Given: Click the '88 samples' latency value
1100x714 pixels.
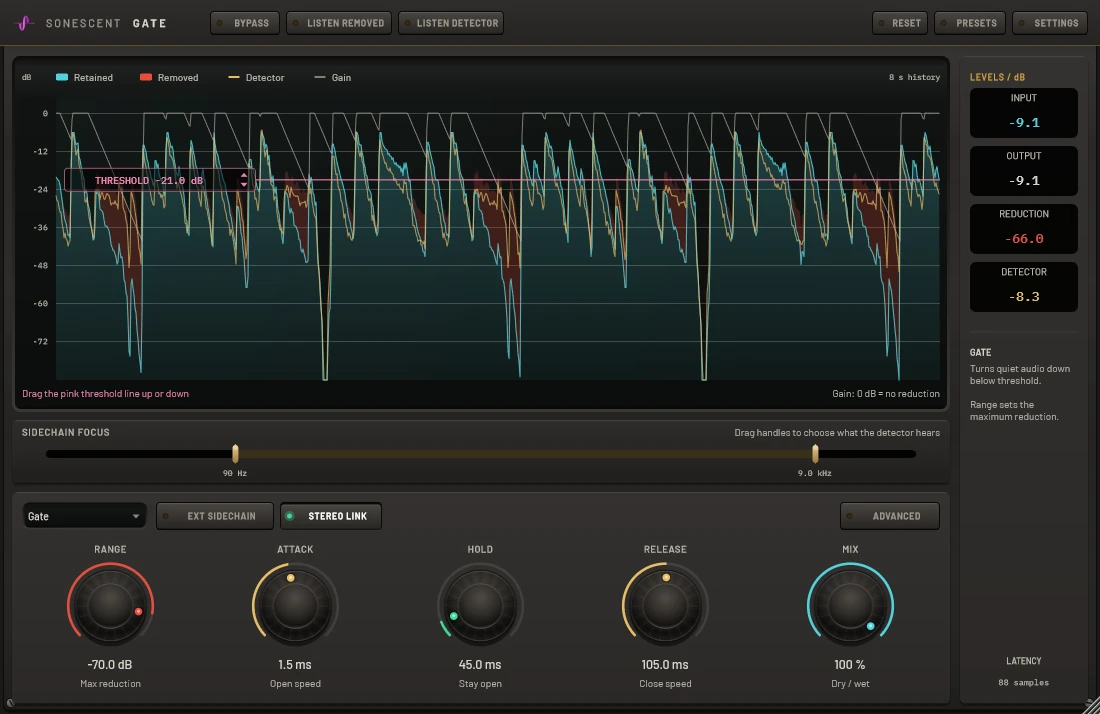Looking at the screenshot, I should (x=1024, y=682).
